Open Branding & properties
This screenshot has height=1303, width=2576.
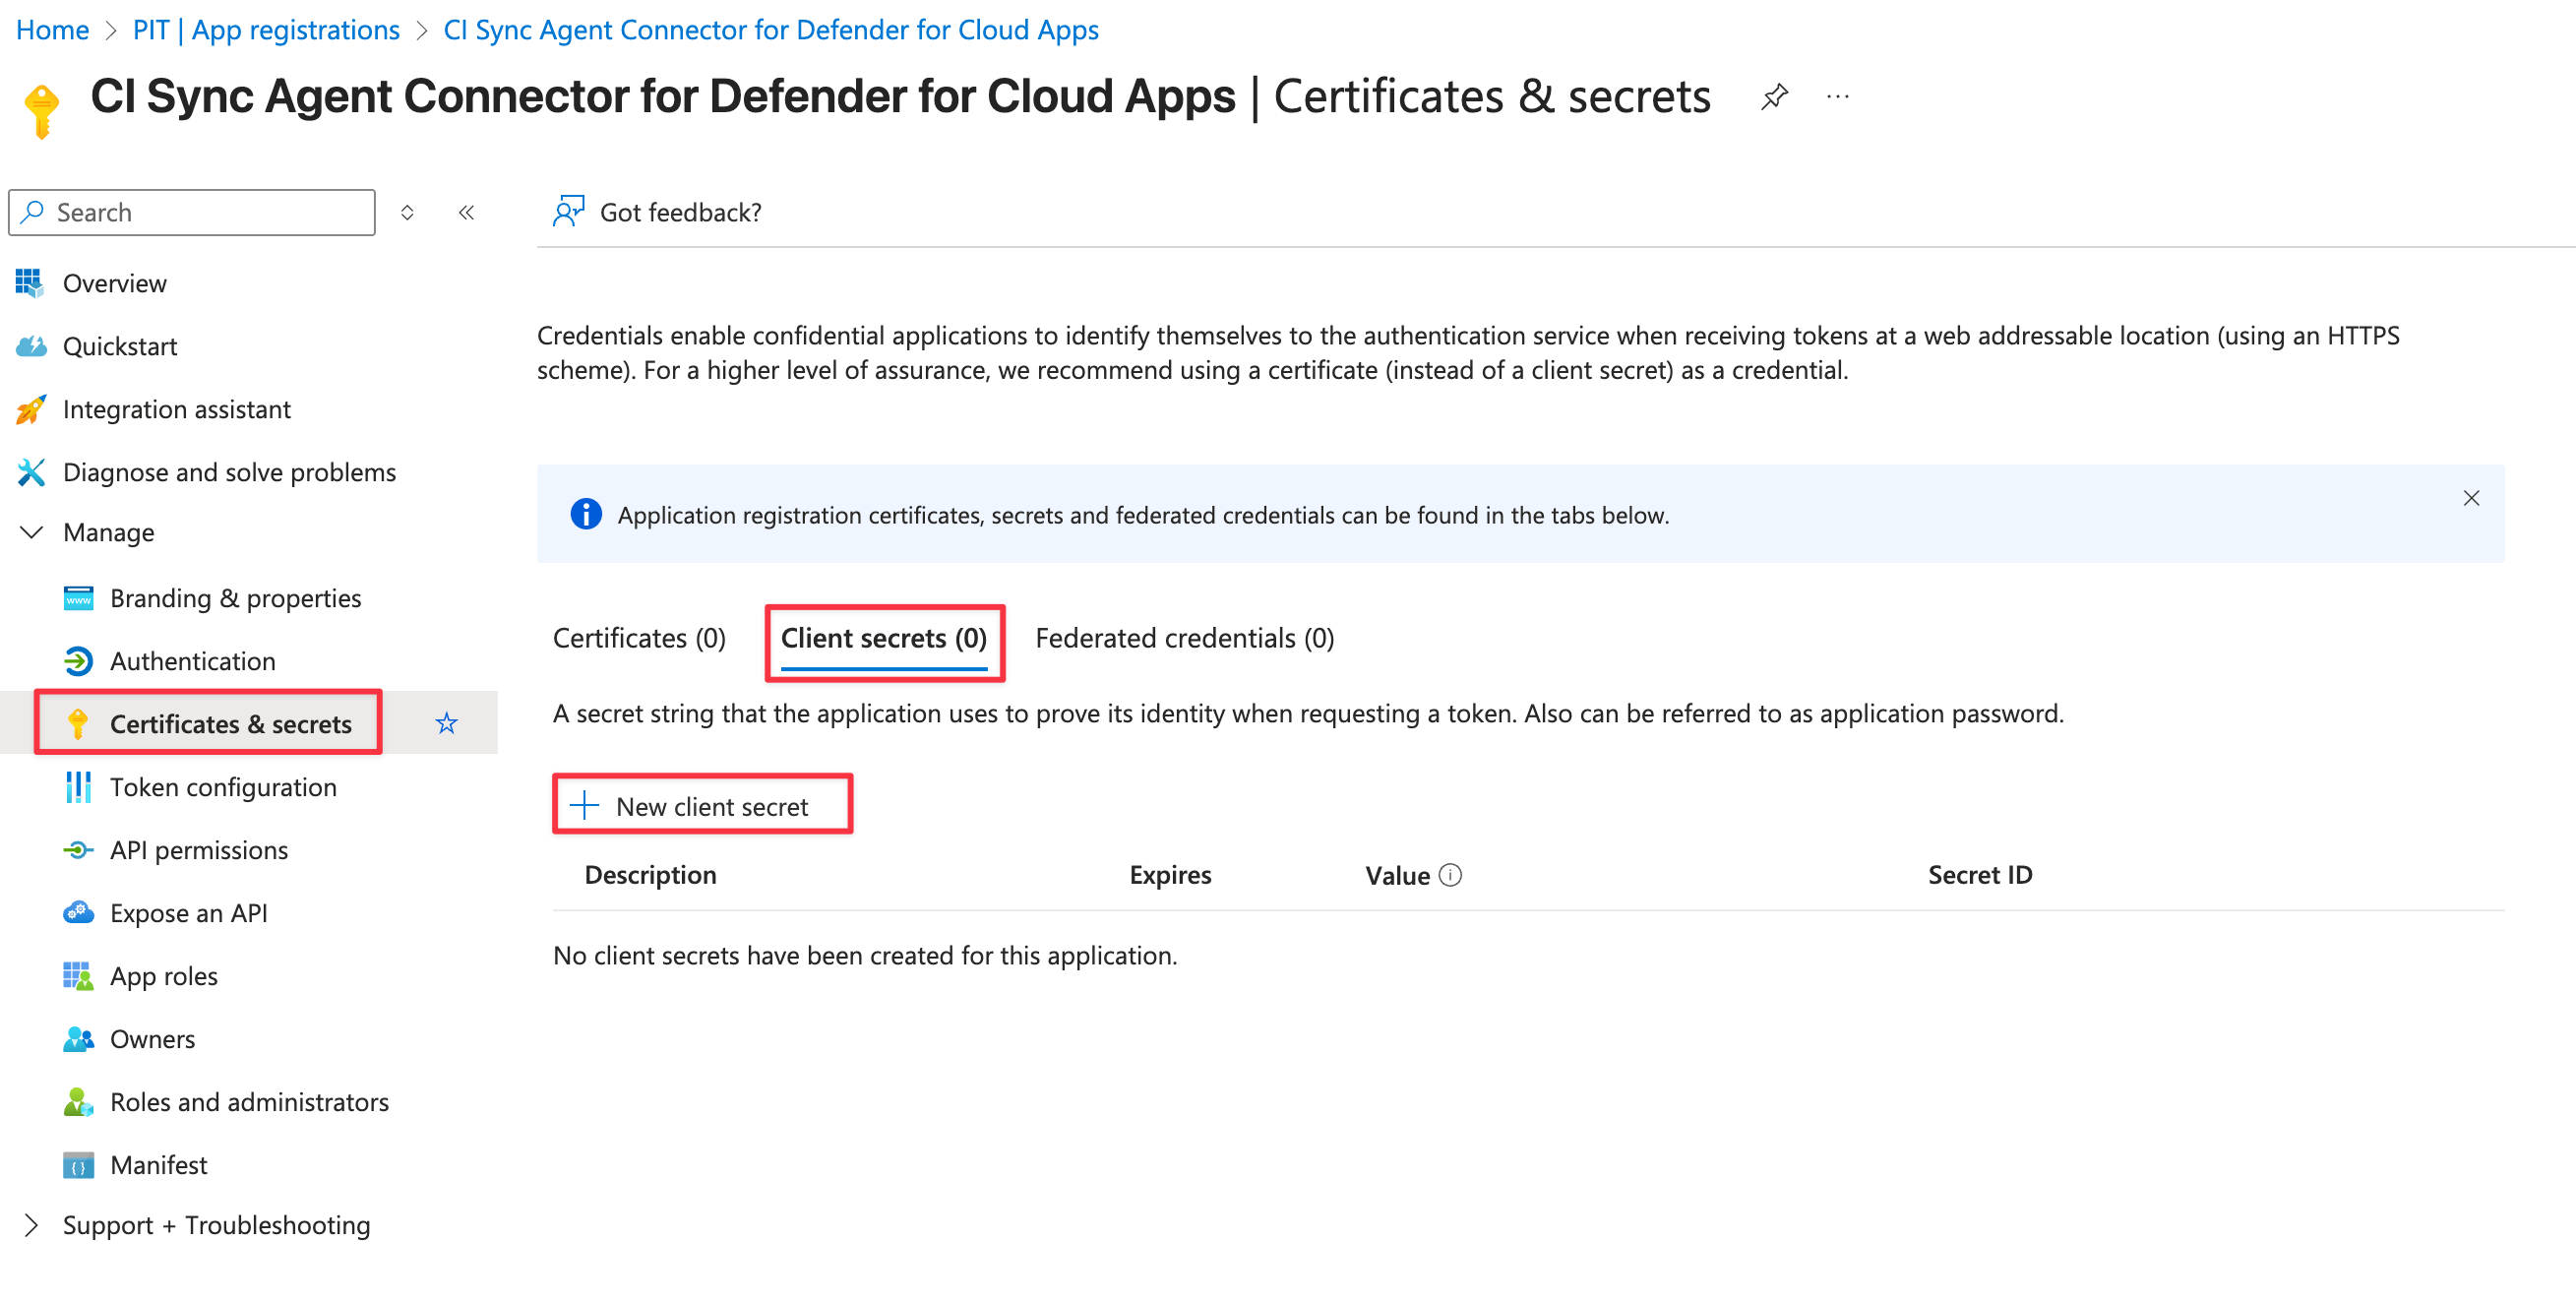coord(236,598)
